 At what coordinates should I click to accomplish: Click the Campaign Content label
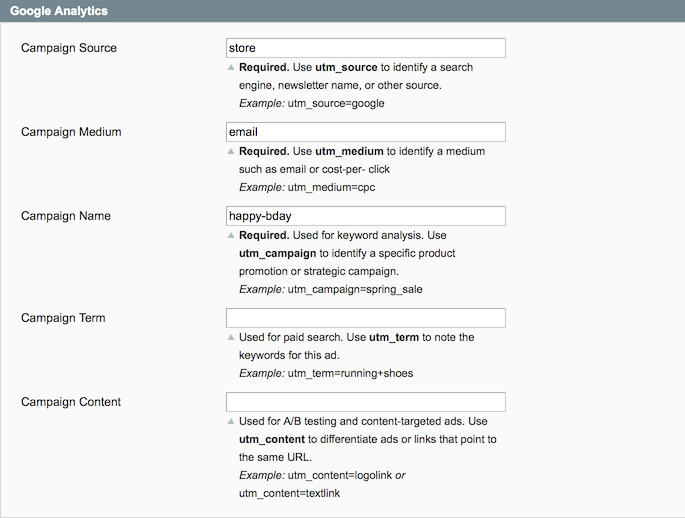[x=71, y=402]
